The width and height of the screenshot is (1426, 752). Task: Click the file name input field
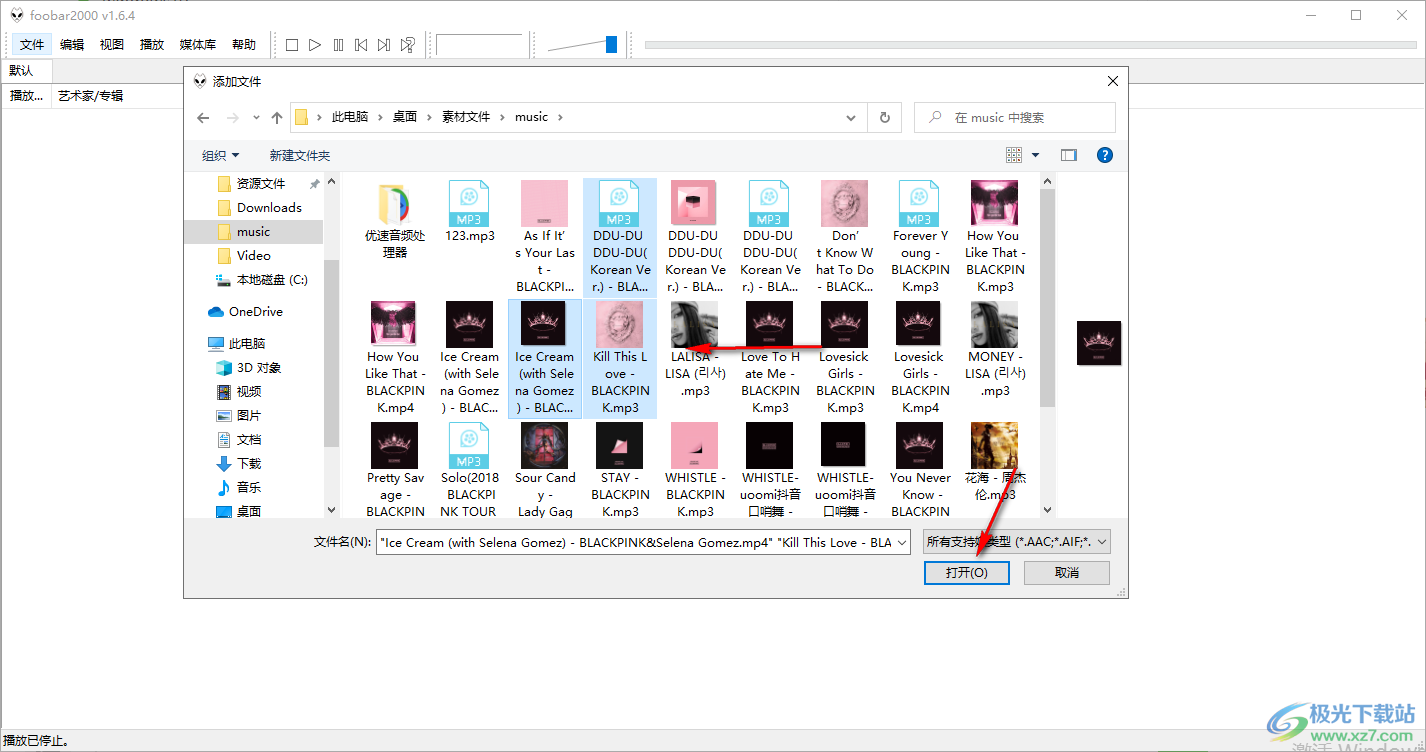coord(634,542)
